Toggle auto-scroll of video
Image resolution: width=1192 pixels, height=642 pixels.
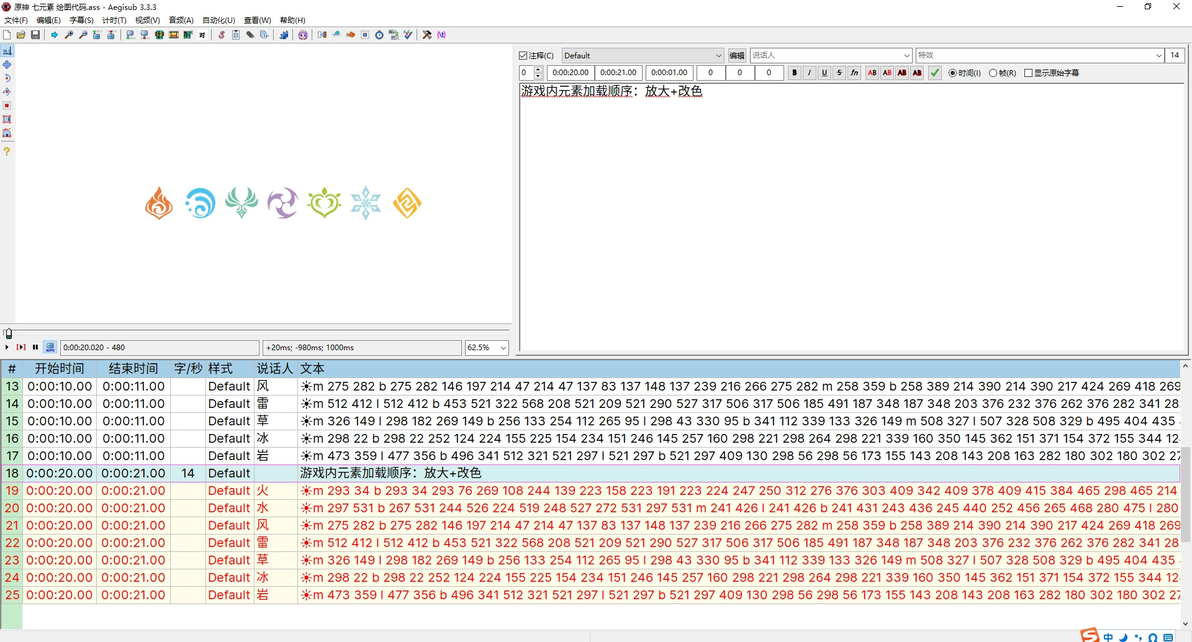(50, 347)
